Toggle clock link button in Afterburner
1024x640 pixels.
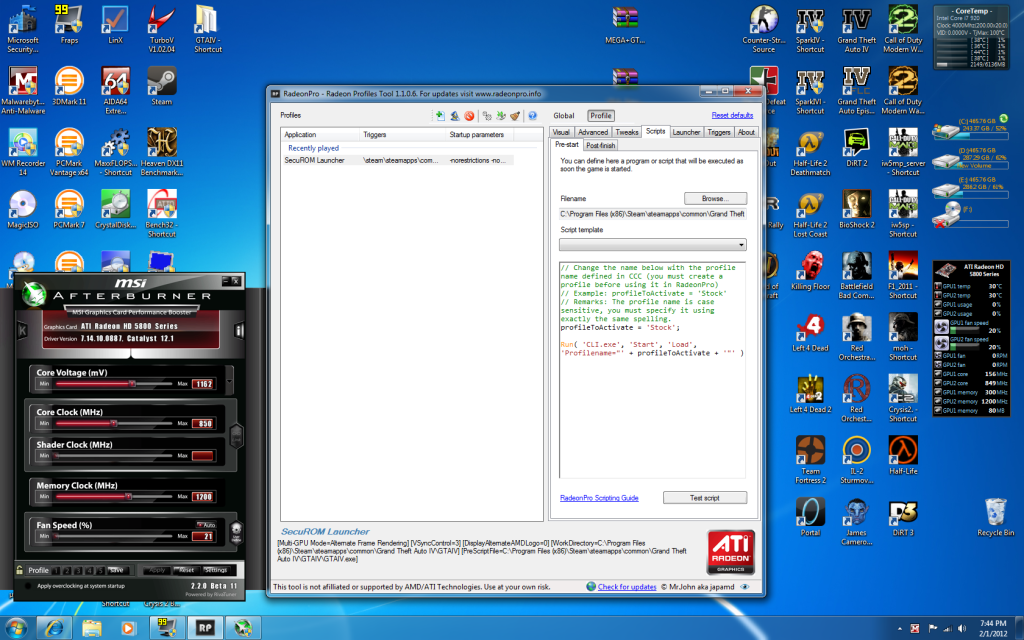(x=236, y=436)
